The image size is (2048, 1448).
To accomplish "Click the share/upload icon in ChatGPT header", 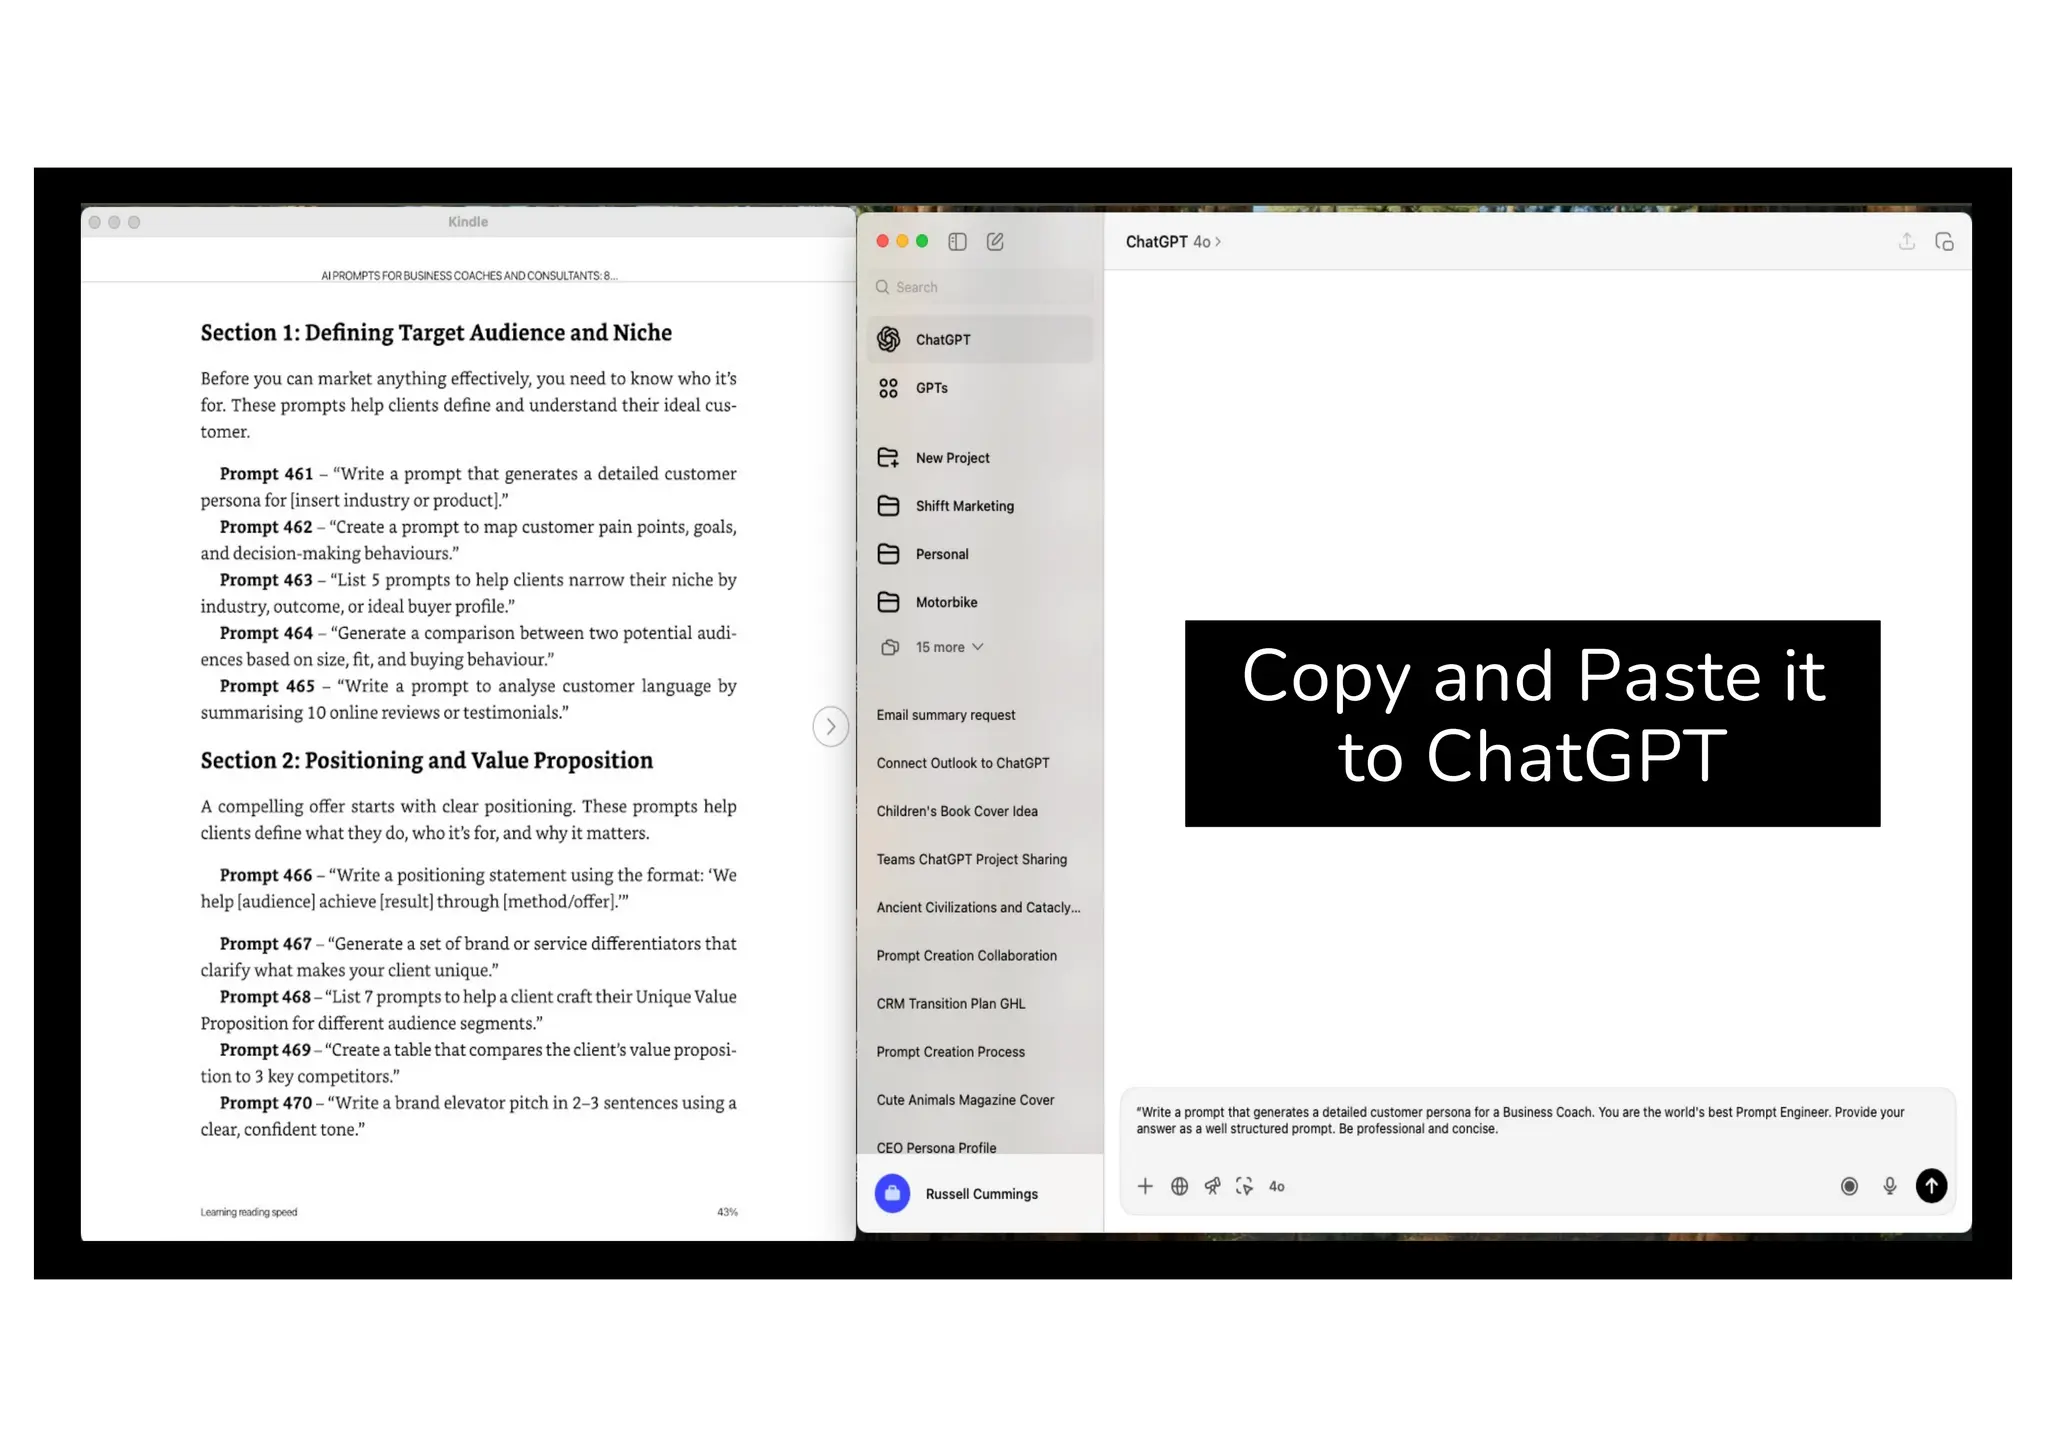I will tap(1907, 241).
